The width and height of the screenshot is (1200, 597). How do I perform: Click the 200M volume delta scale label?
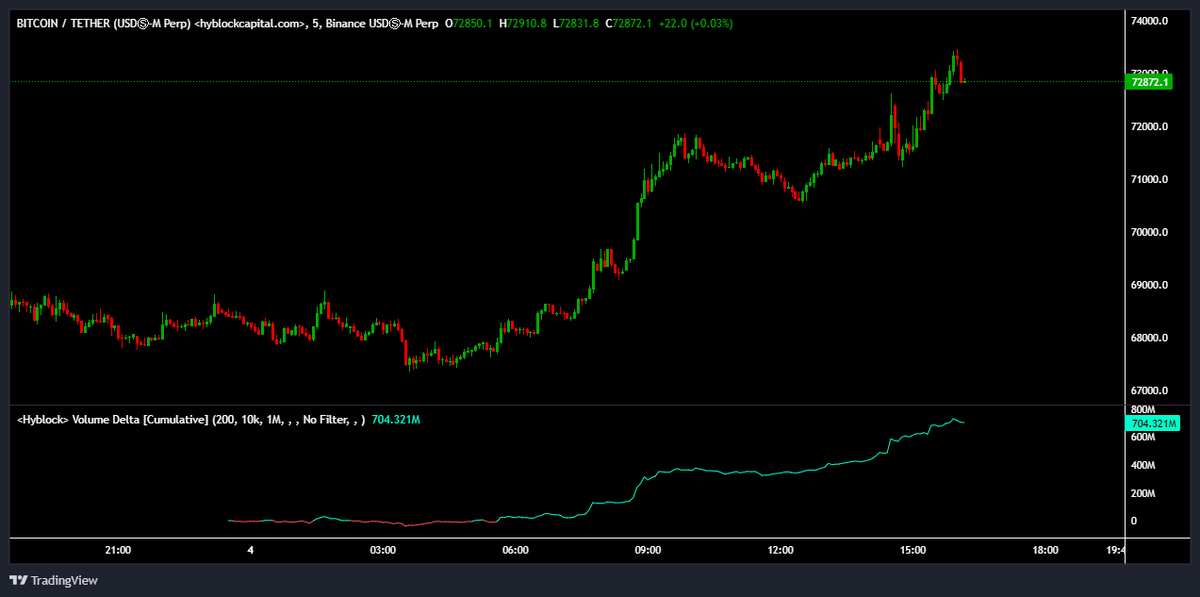tap(1142, 494)
